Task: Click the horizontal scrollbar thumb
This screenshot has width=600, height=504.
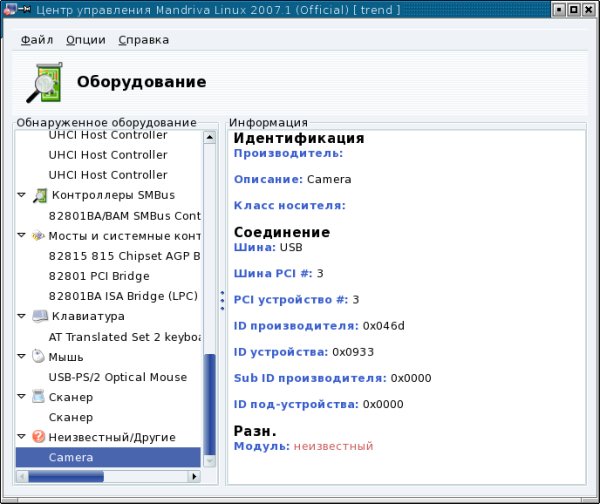Action: [x=66, y=476]
